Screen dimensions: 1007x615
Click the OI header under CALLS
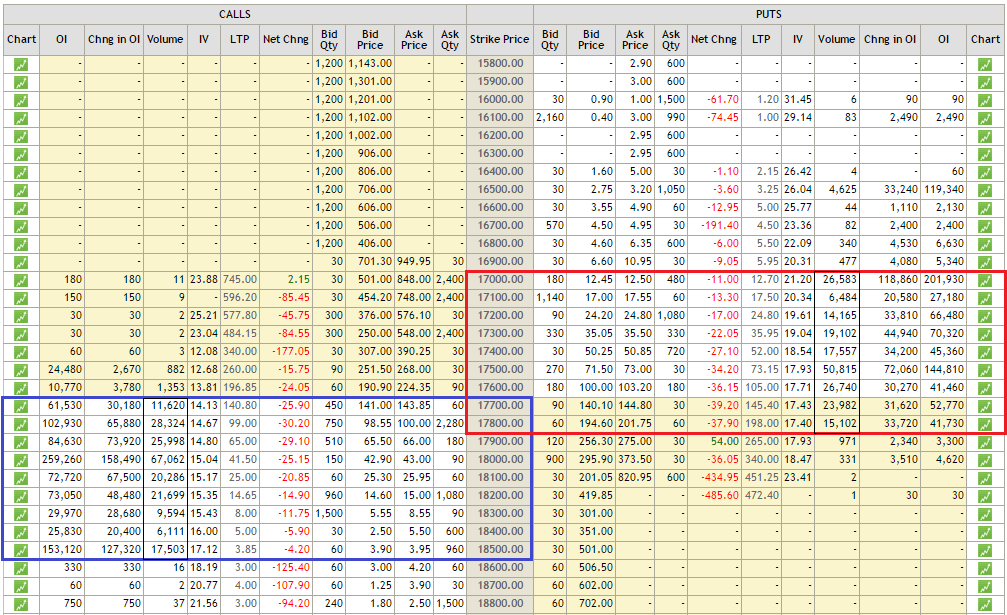coord(62,39)
